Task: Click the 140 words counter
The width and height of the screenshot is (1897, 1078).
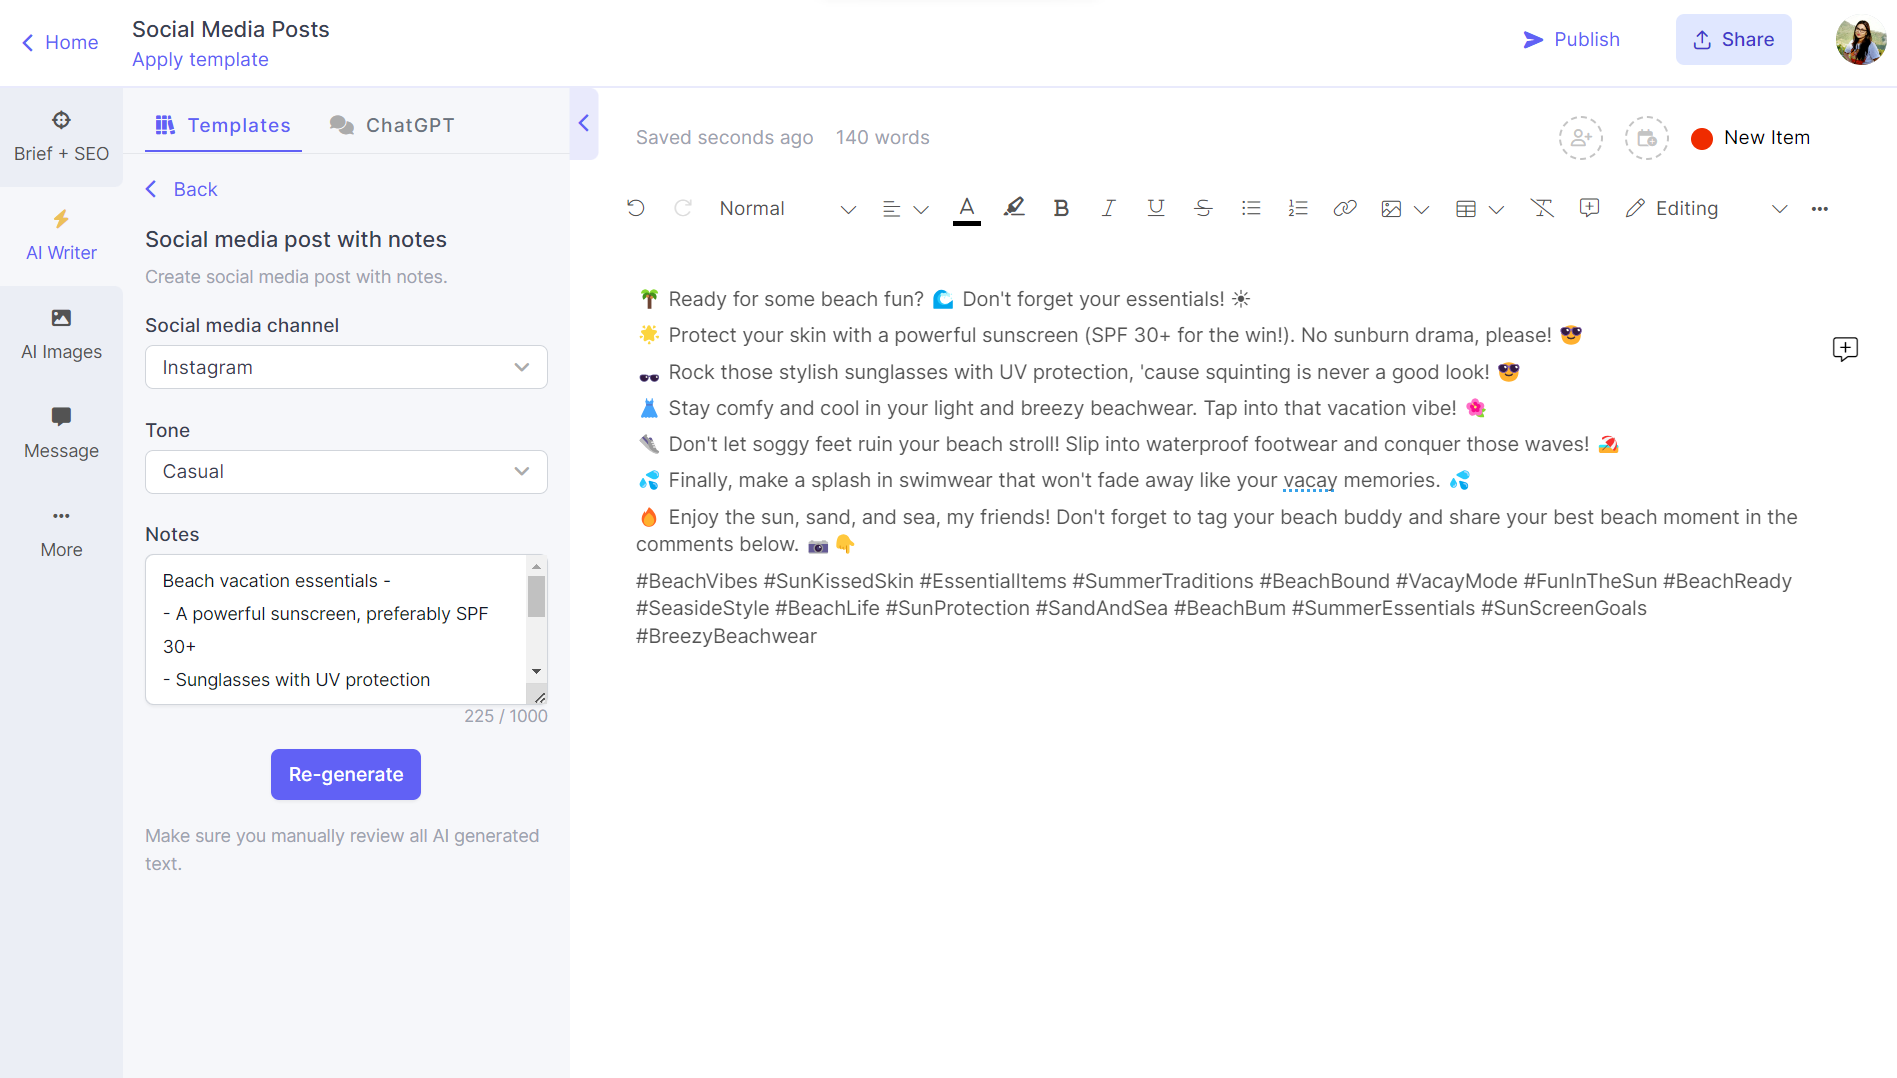Action: pos(883,138)
